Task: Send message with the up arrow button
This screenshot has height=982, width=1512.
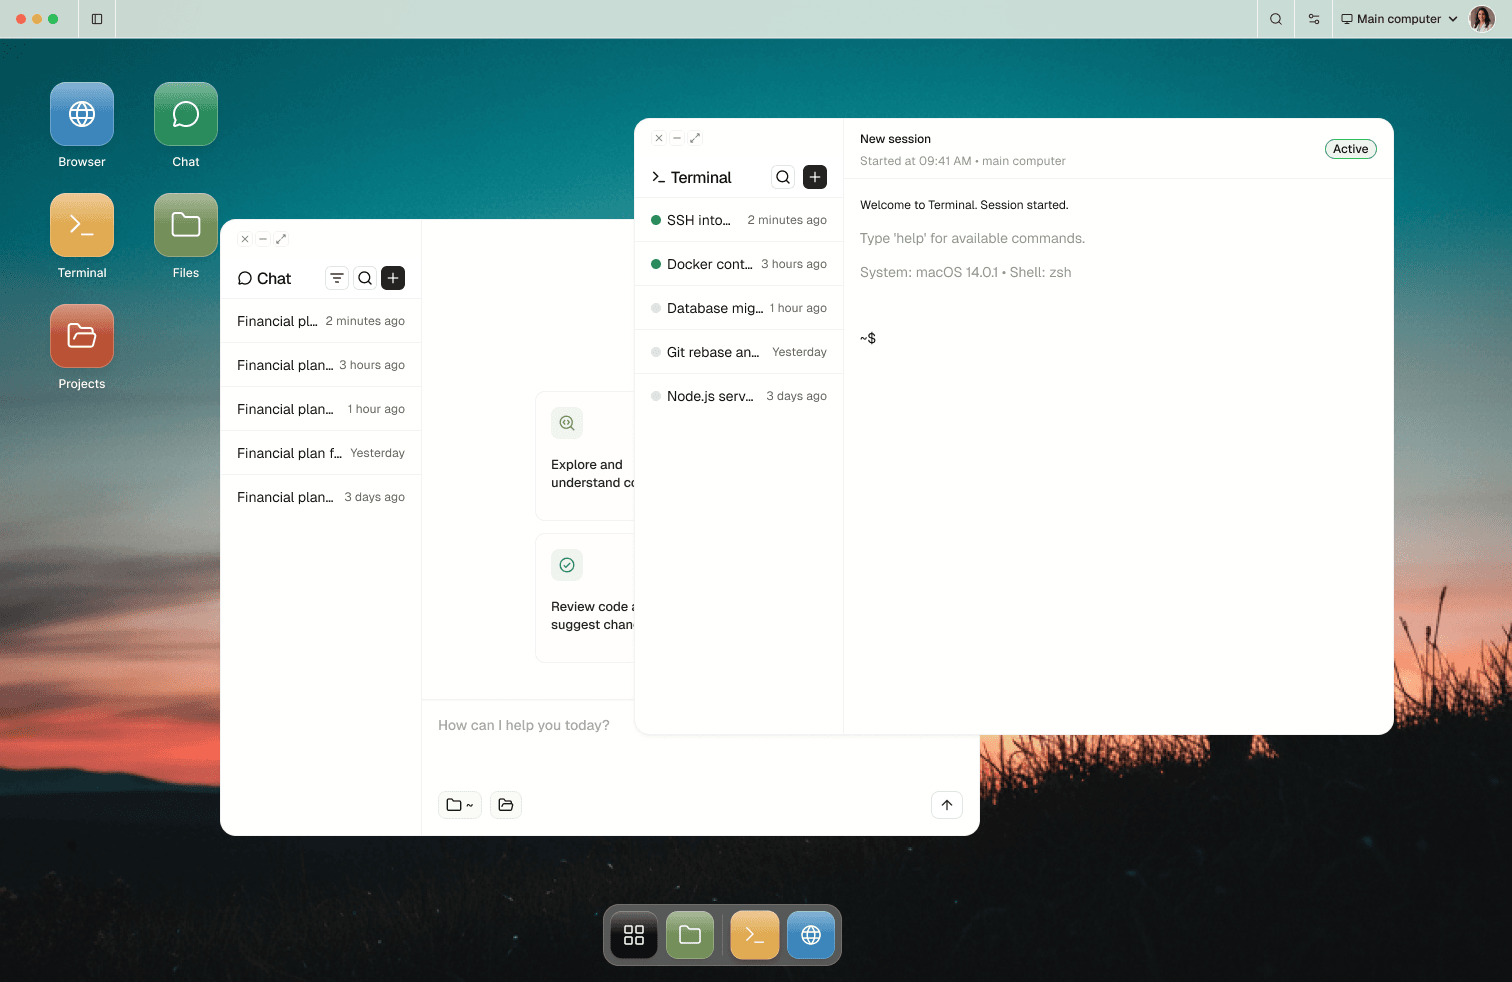Action: [947, 805]
